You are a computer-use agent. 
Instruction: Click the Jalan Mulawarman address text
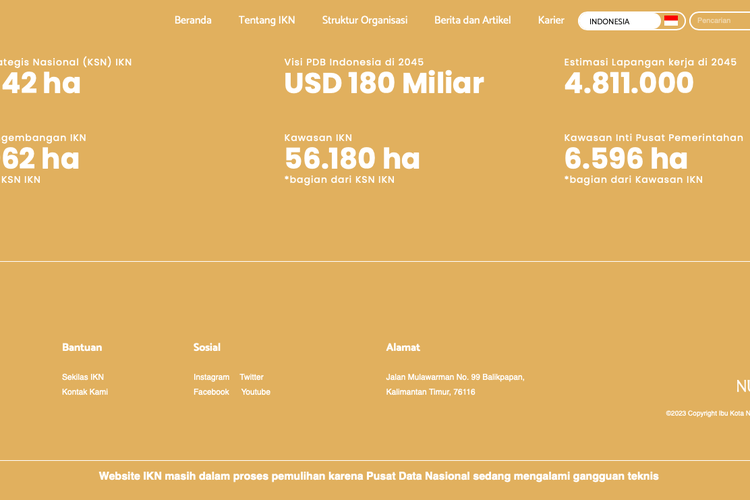coord(454,377)
